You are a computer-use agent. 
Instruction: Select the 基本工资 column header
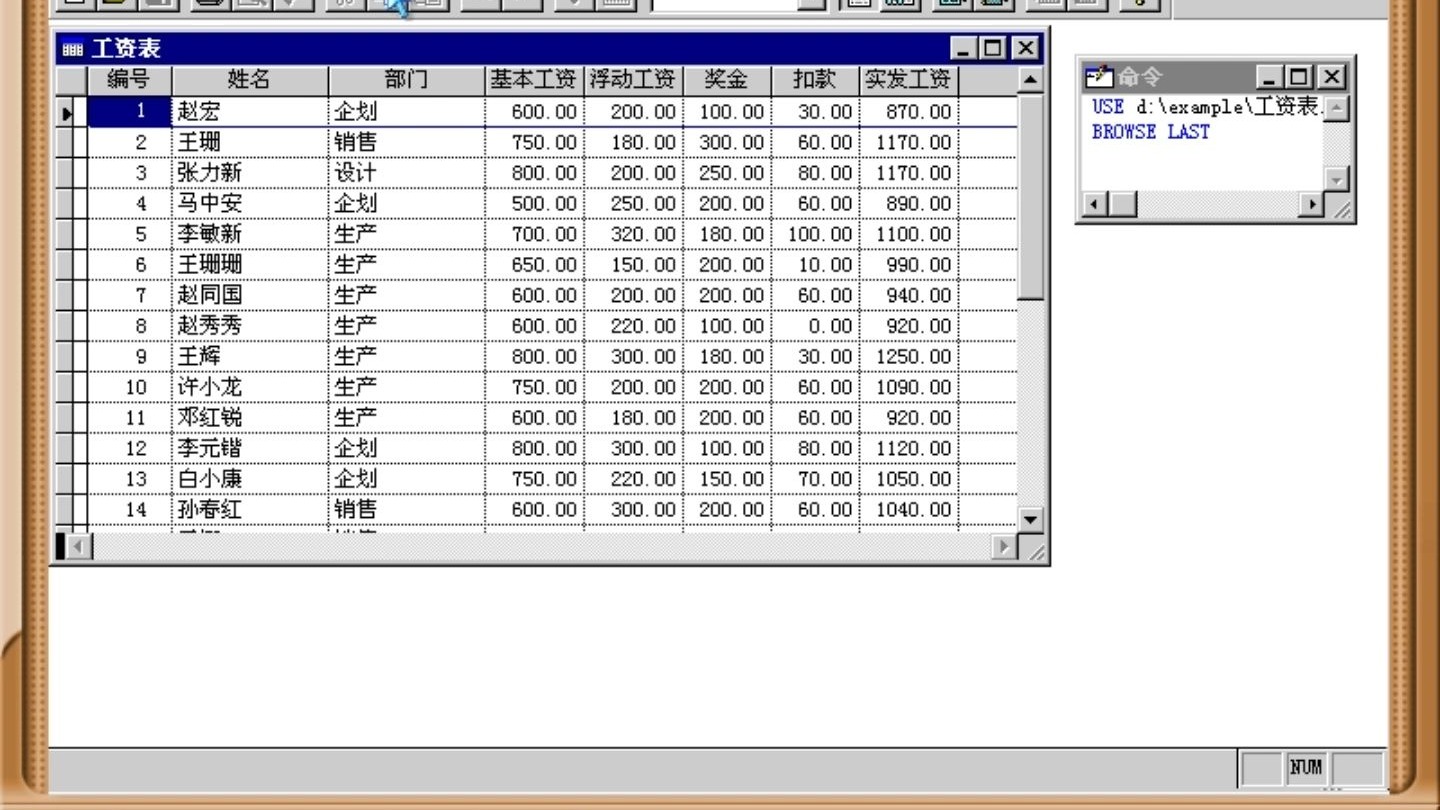click(533, 79)
